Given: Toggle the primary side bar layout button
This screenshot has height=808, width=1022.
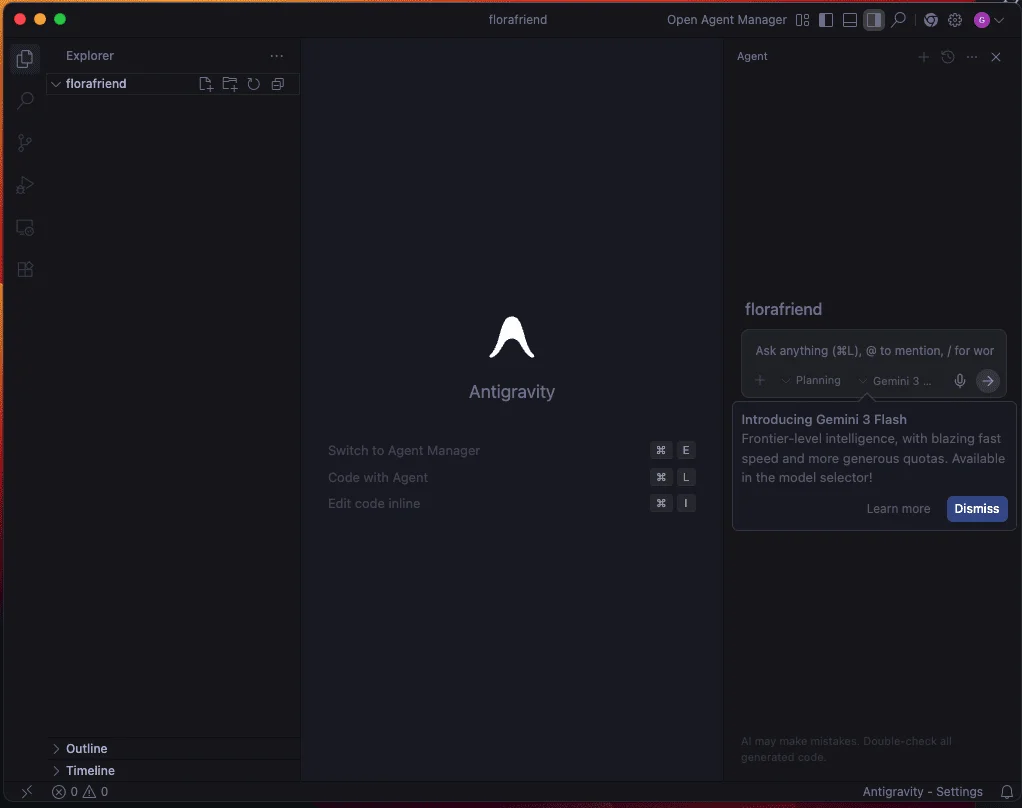Looking at the screenshot, I should (x=826, y=20).
